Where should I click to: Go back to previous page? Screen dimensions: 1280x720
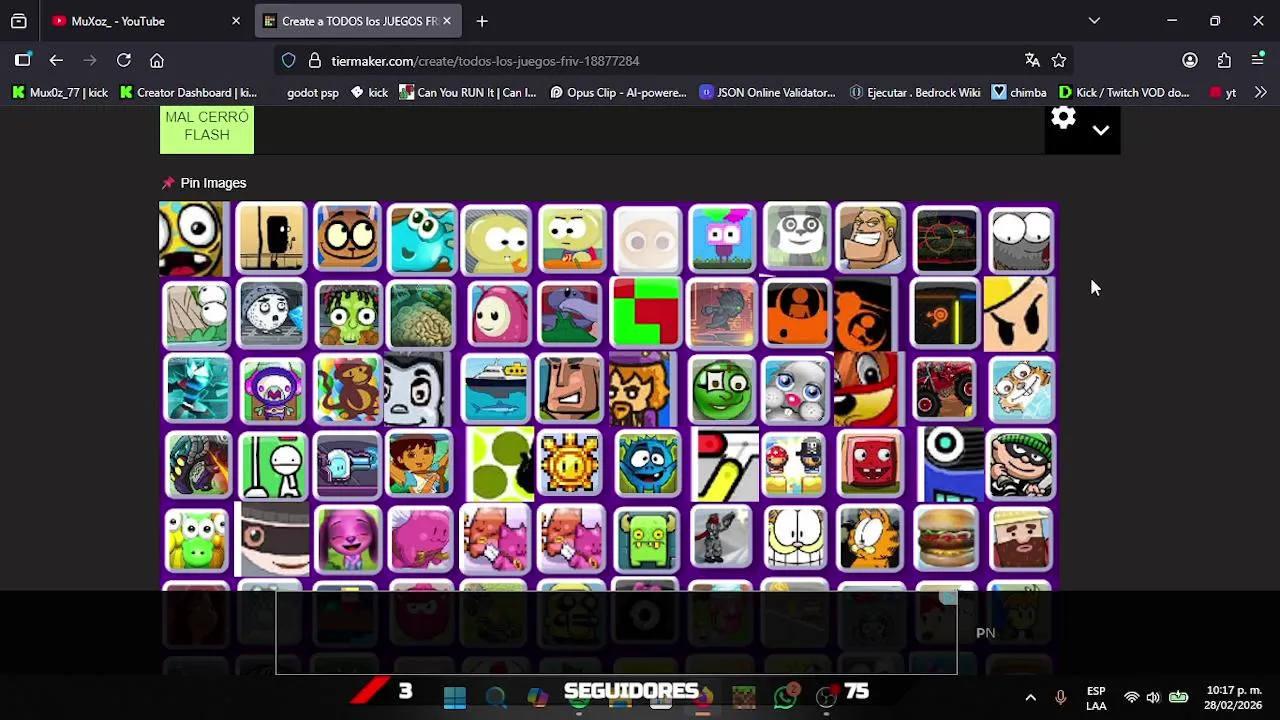click(56, 60)
